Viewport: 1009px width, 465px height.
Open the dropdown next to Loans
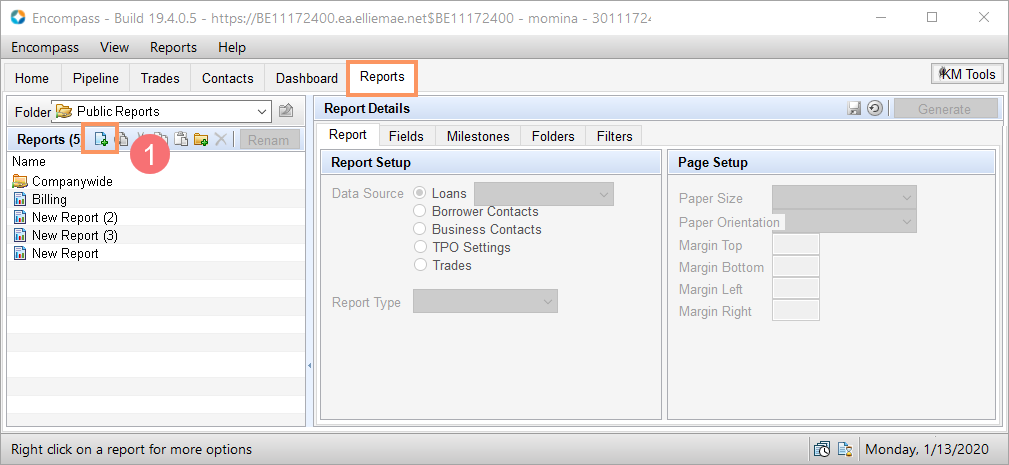544,194
